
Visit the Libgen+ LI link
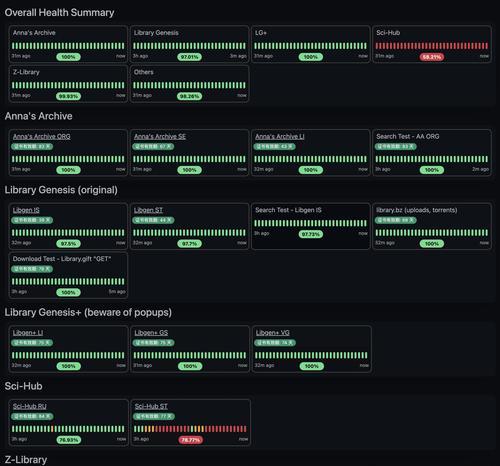pos(28,333)
